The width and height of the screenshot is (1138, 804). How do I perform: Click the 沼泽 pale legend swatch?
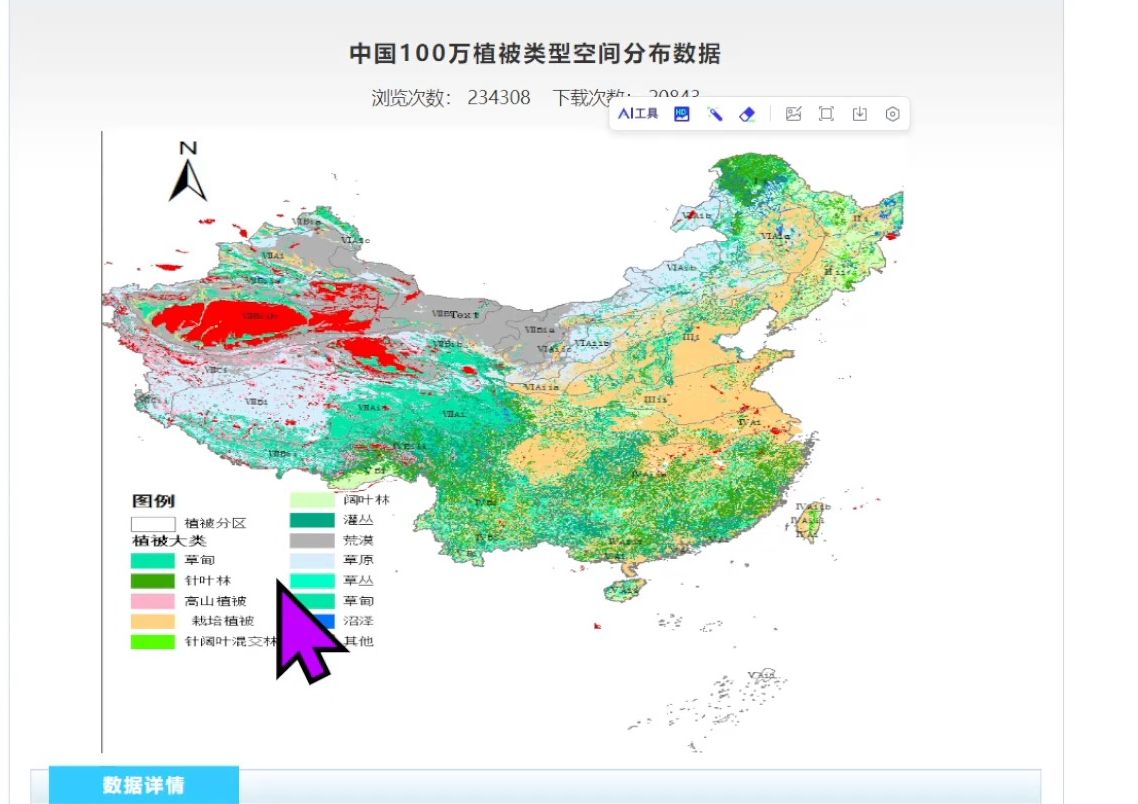(x=312, y=621)
